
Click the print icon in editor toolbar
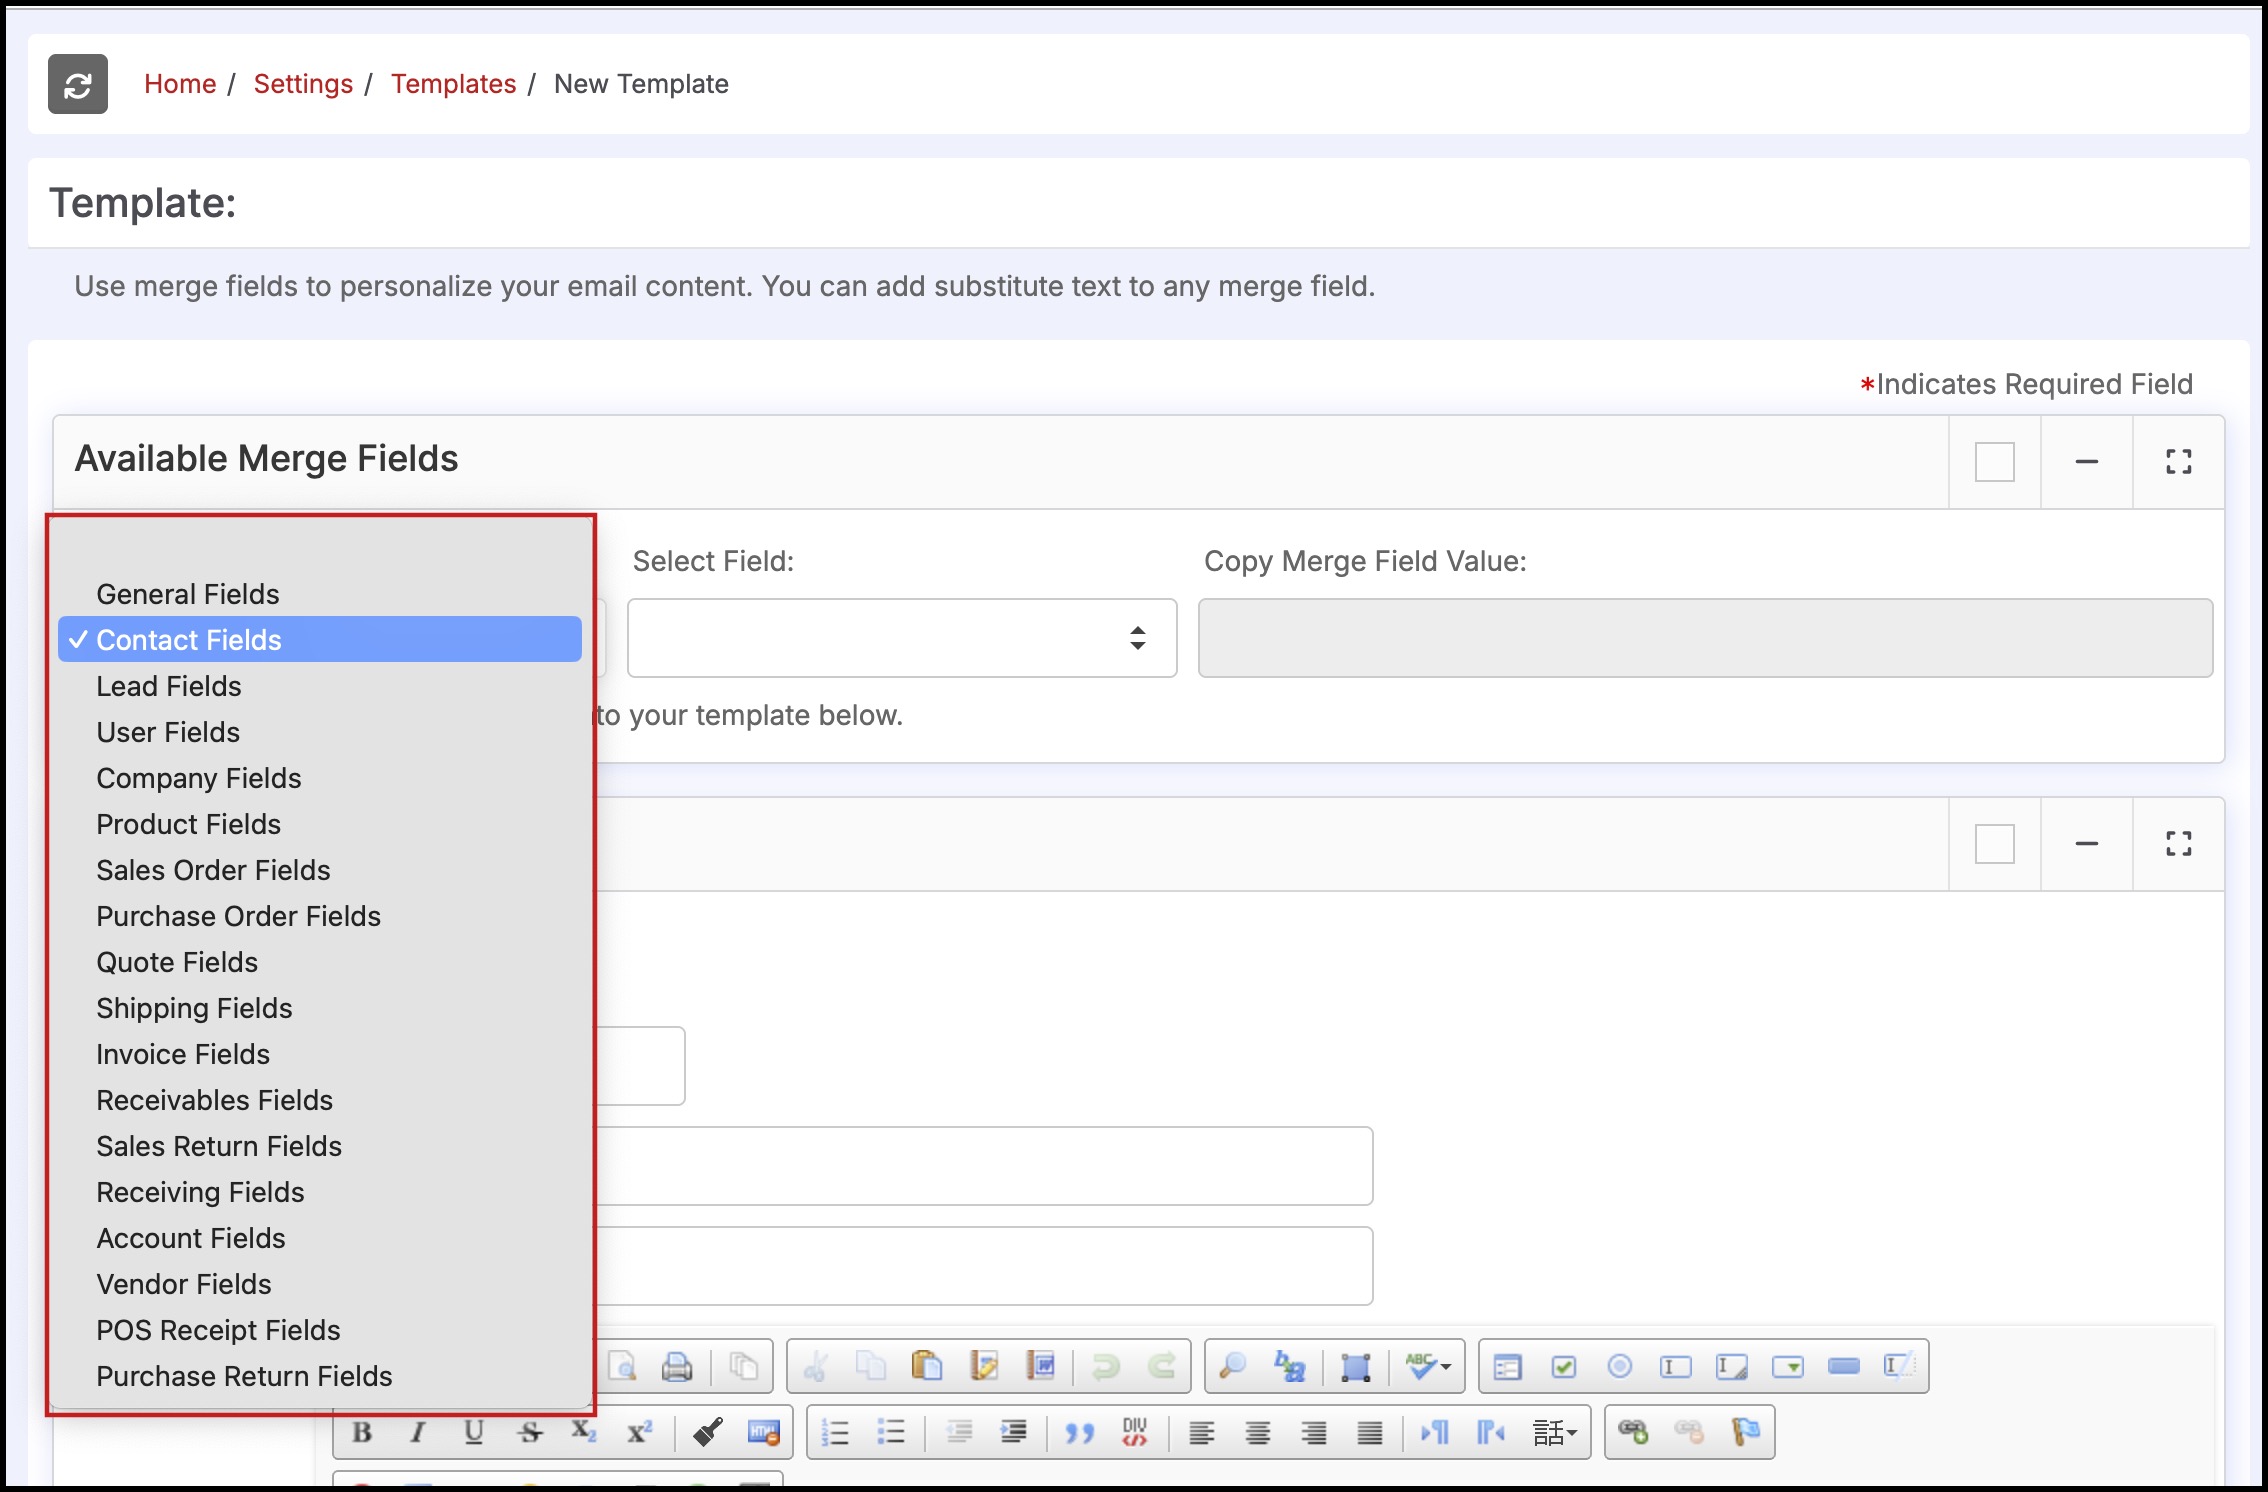tap(677, 1366)
